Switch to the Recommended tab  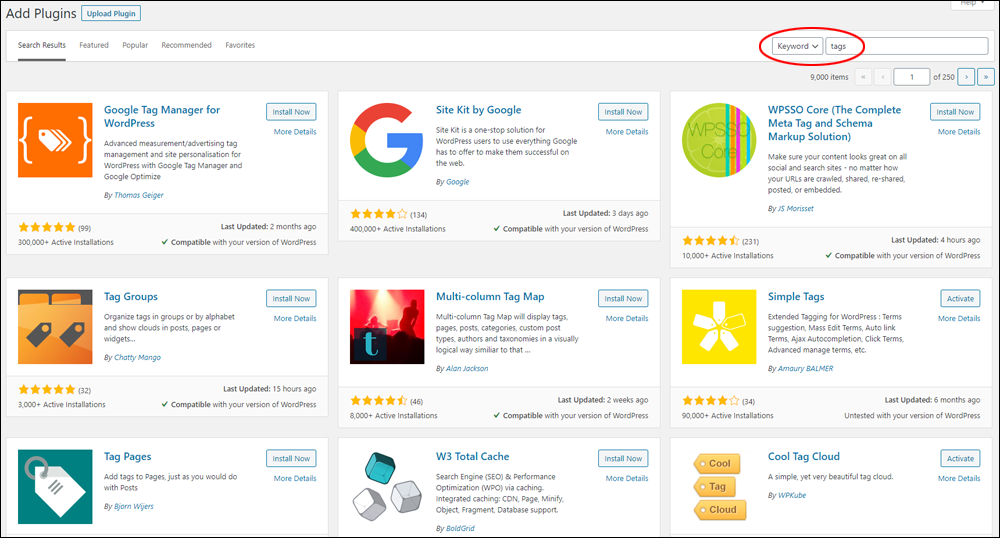(x=186, y=45)
